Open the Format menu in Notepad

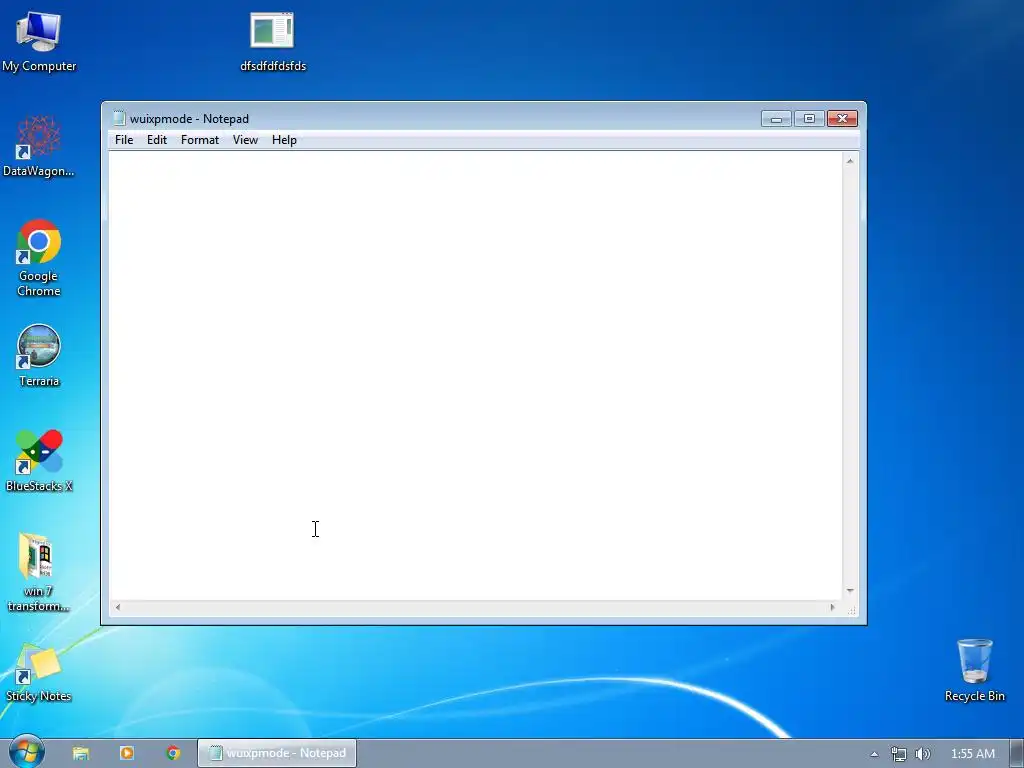pyautogui.click(x=200, y=140)
